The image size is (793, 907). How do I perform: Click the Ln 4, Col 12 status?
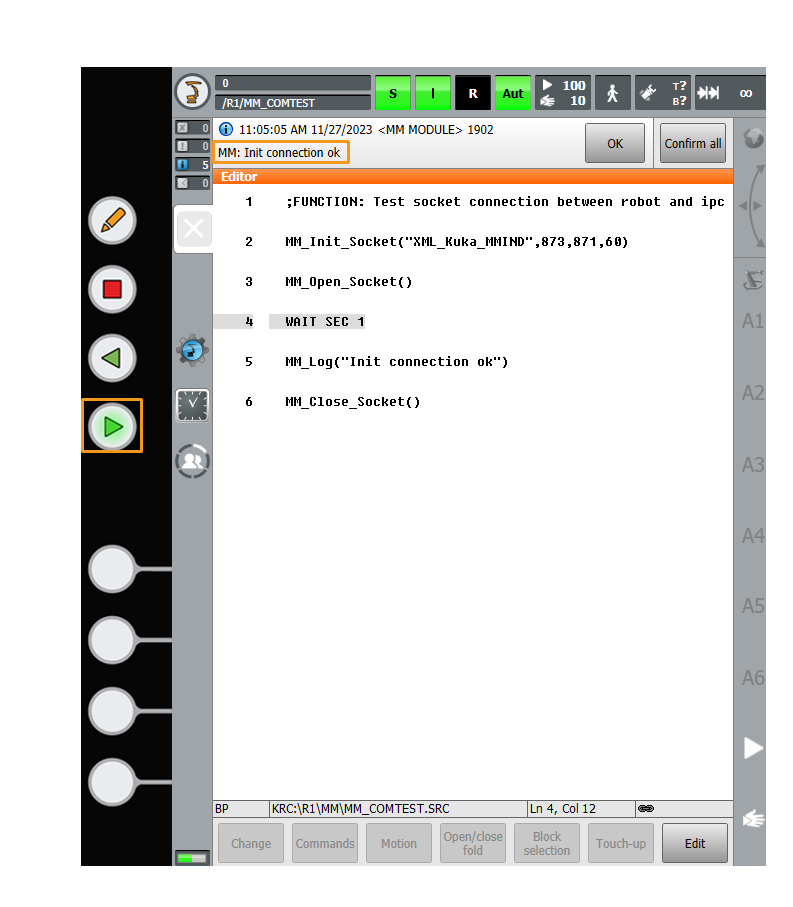click(x=580, y=809)
